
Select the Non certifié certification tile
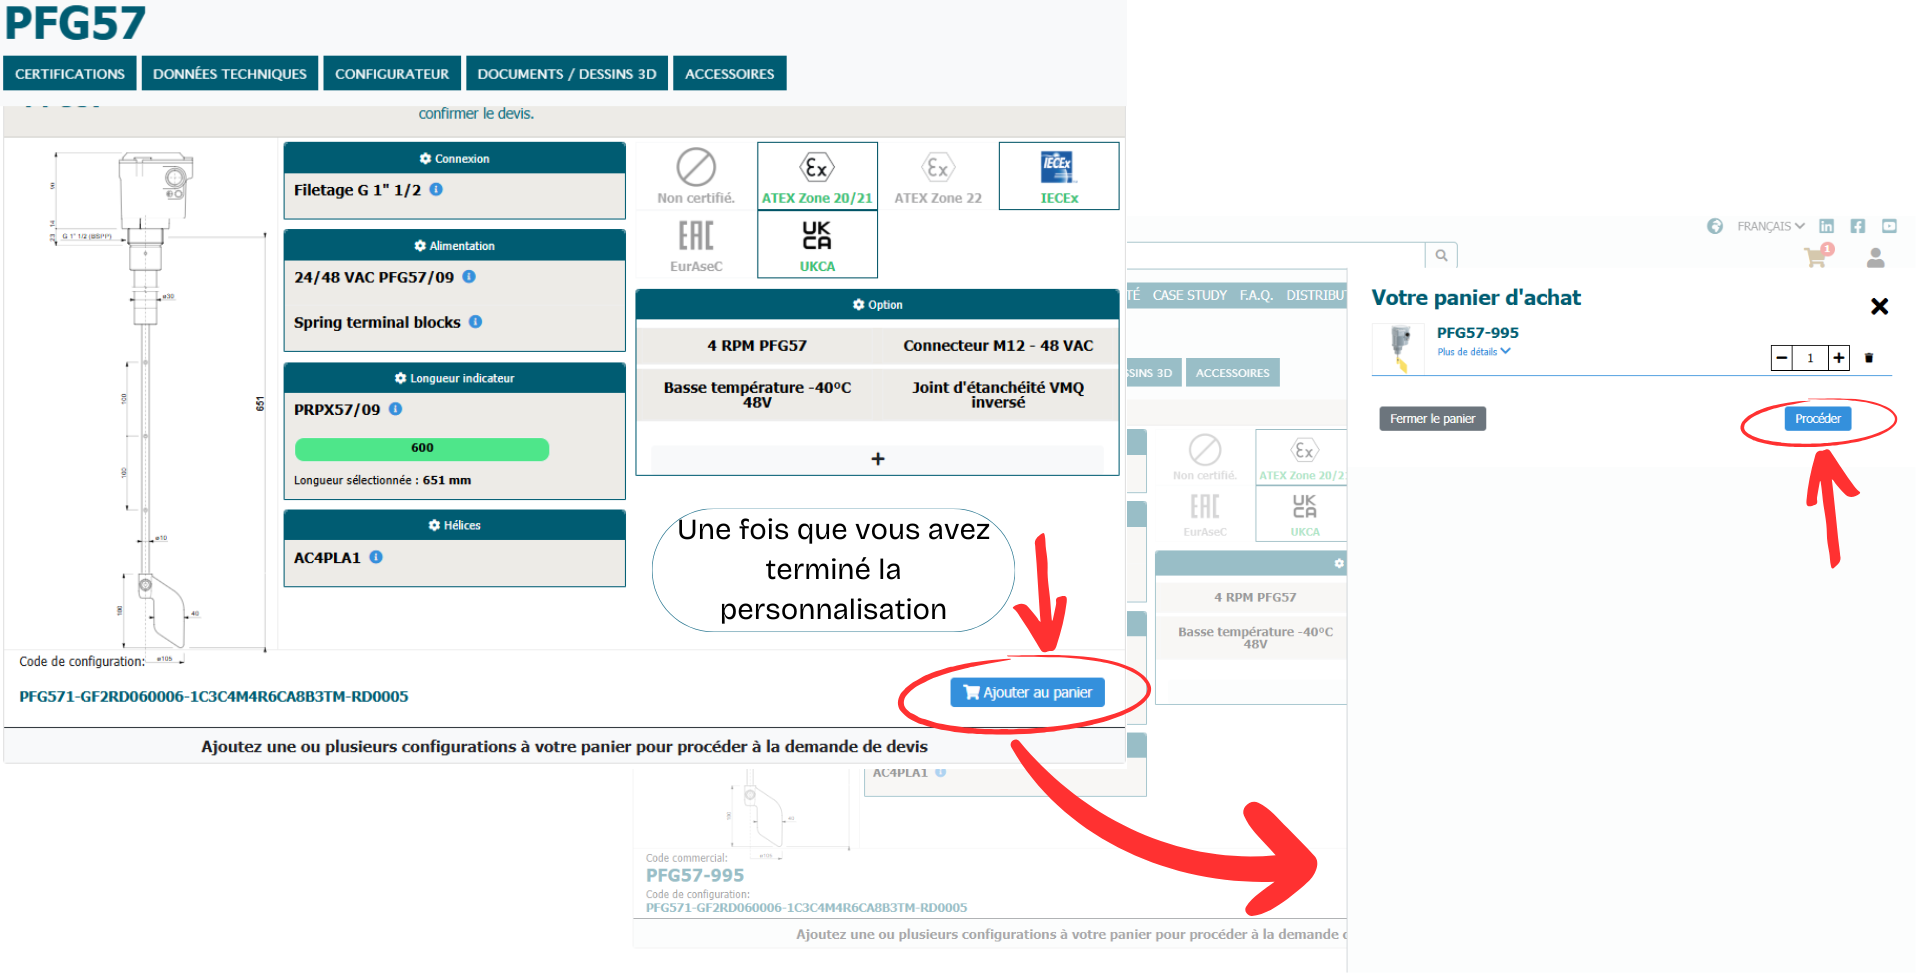click(x=696, y=176)
